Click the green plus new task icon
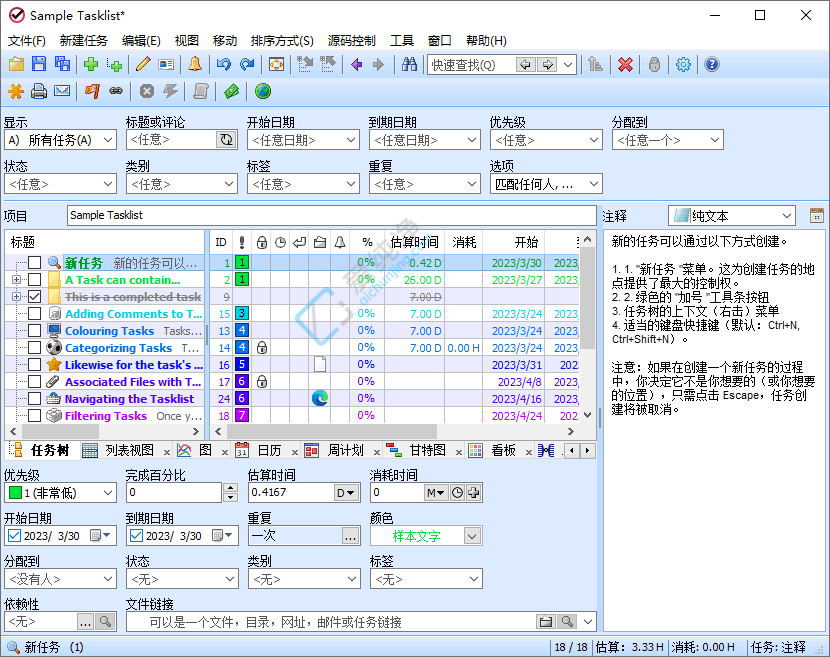This screenshot has height=657, width=830. [91, 65]
